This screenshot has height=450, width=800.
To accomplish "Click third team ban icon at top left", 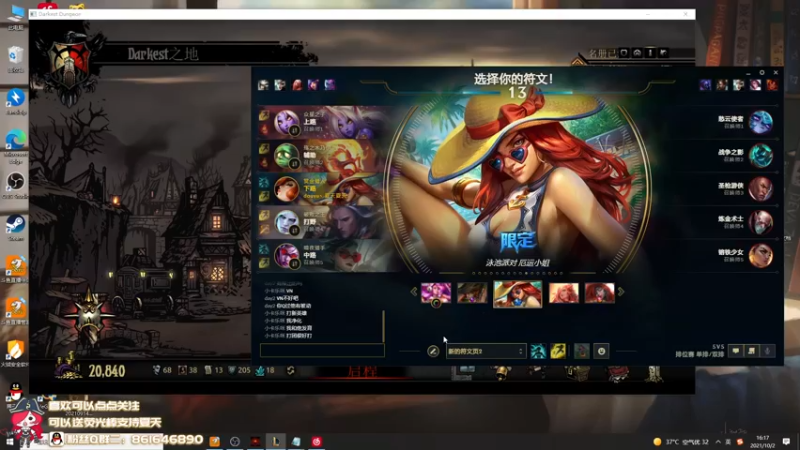I will coord(297,85).
